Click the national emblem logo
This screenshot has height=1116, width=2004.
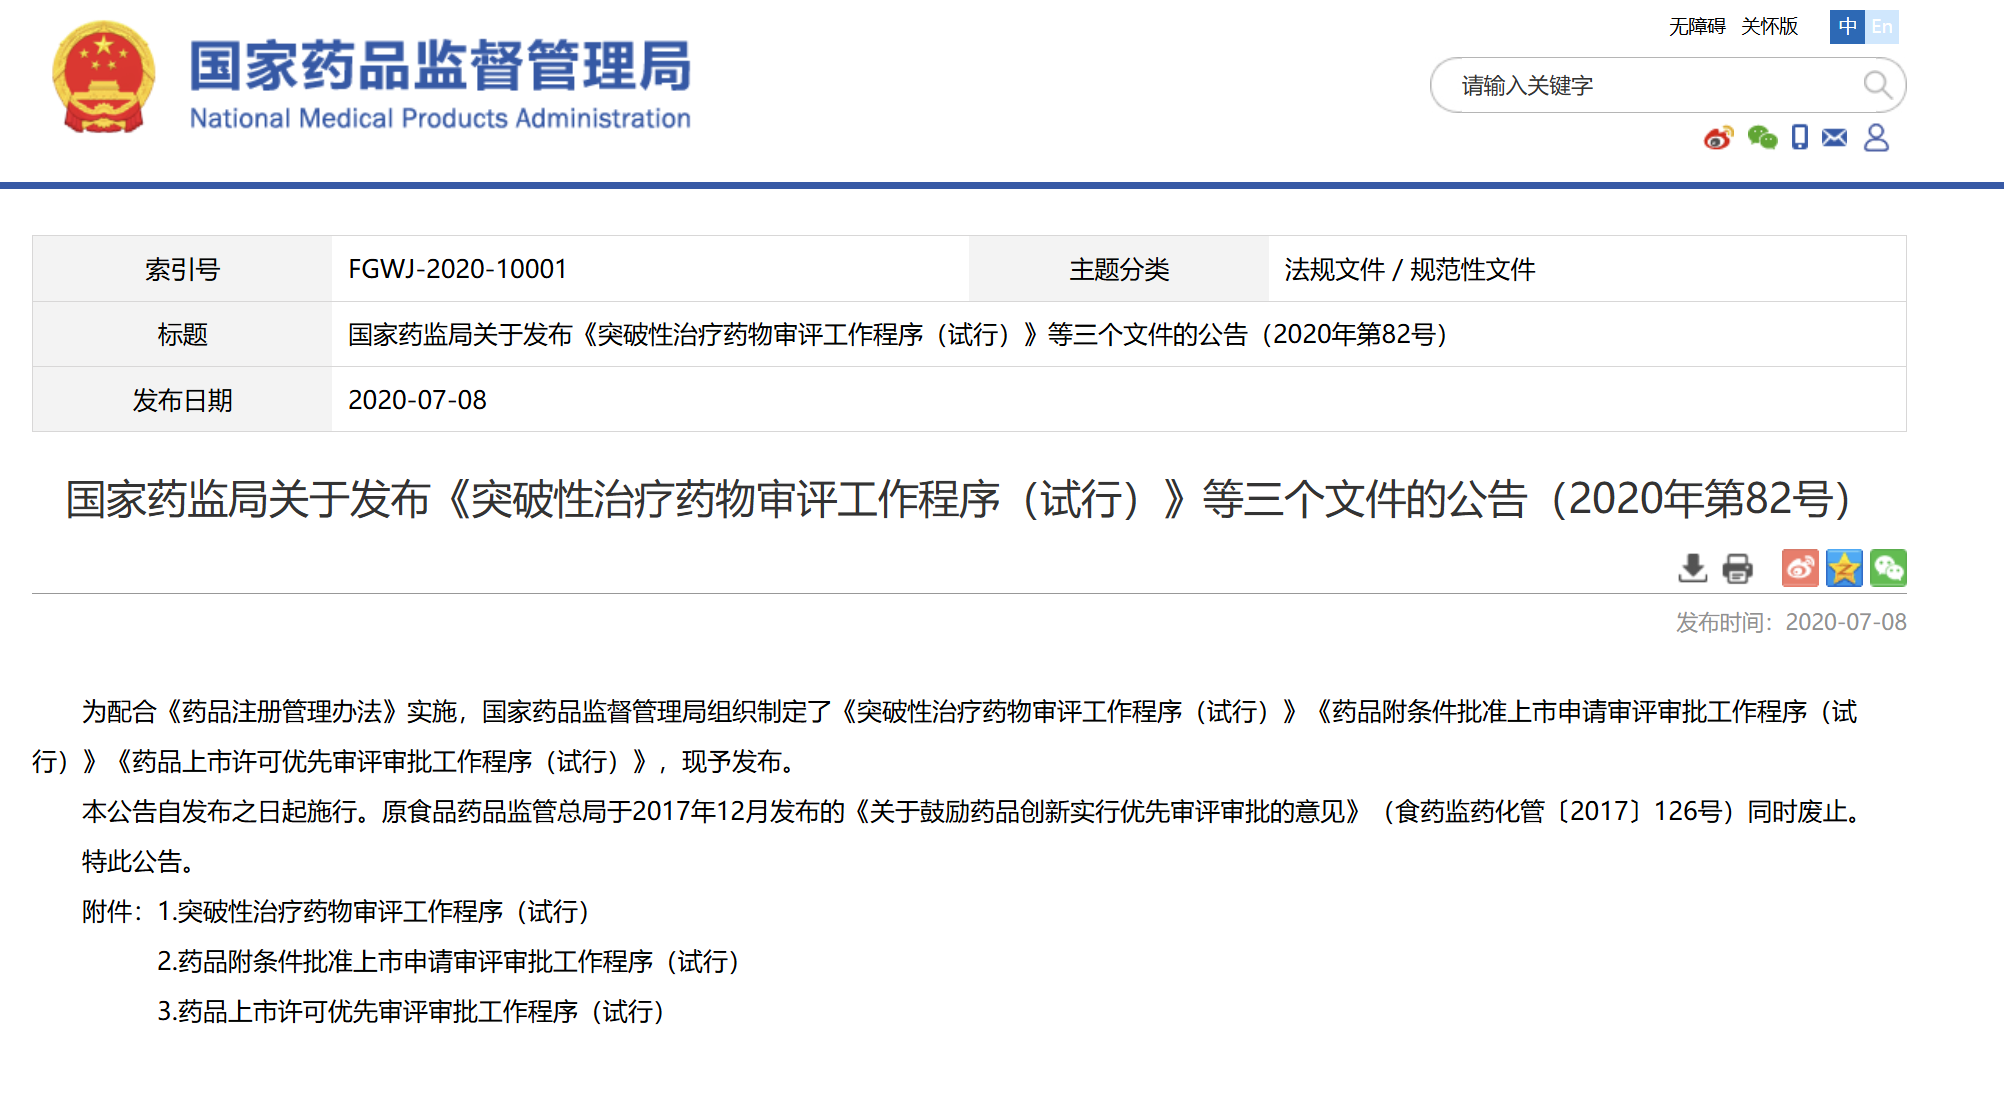(x=104, y=78)
